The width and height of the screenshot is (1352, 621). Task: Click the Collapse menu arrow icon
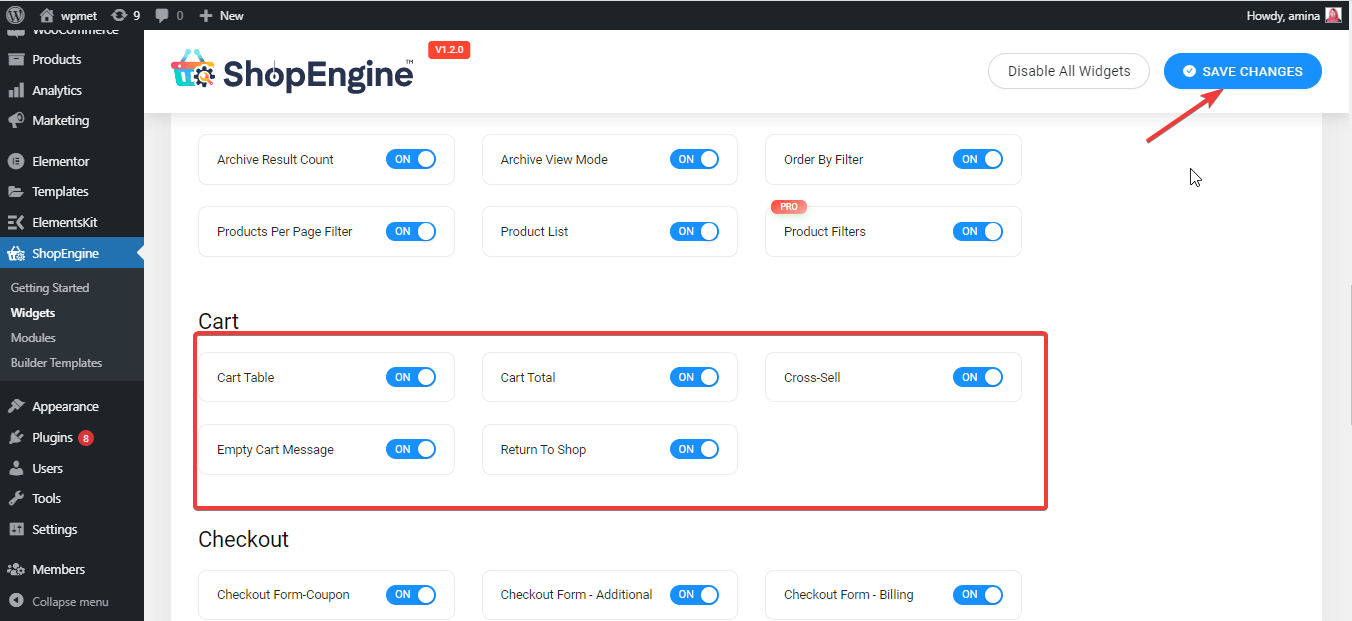pos(16,601)
